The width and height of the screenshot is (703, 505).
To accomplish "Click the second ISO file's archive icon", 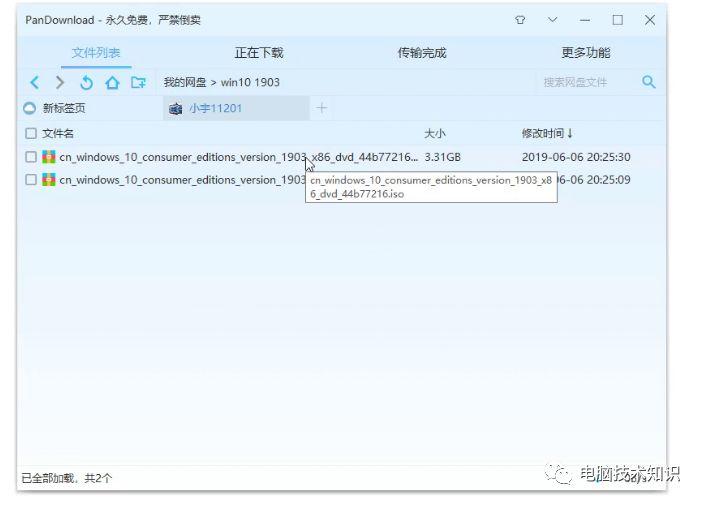I will tap(48, 180).
